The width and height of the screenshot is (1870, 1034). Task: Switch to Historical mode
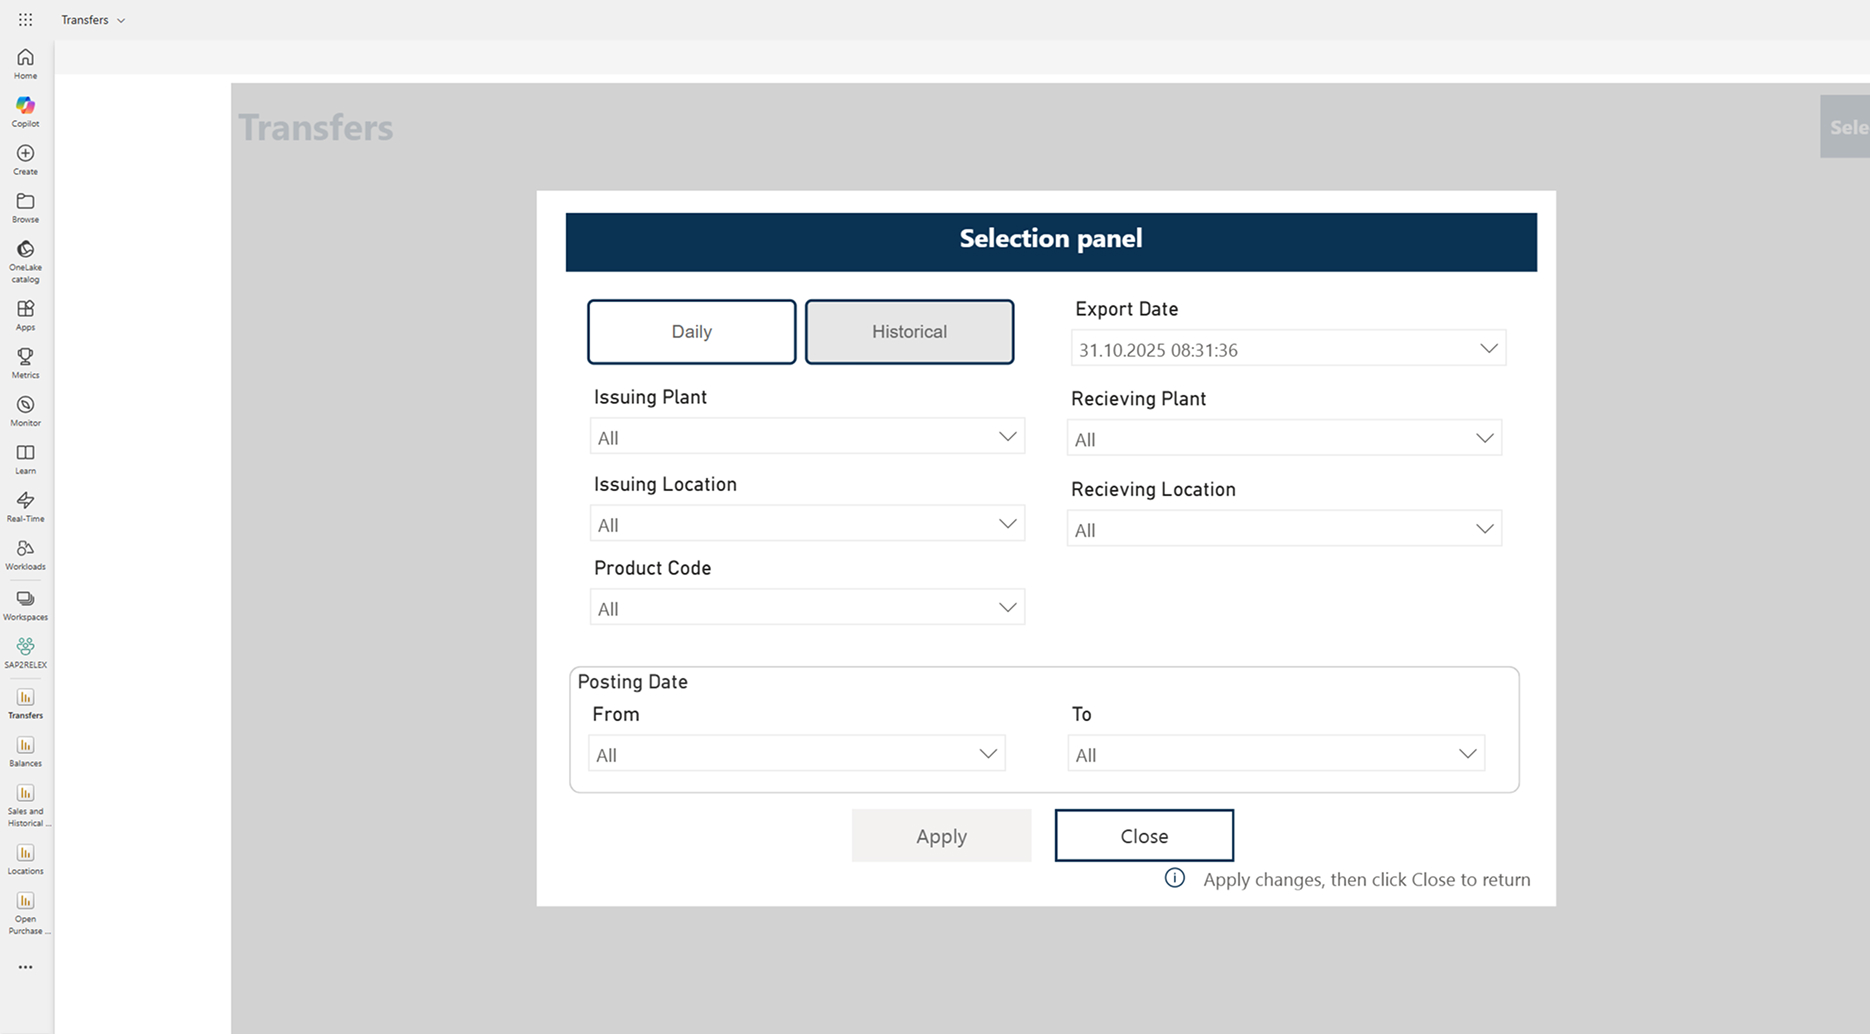(909, 332)
